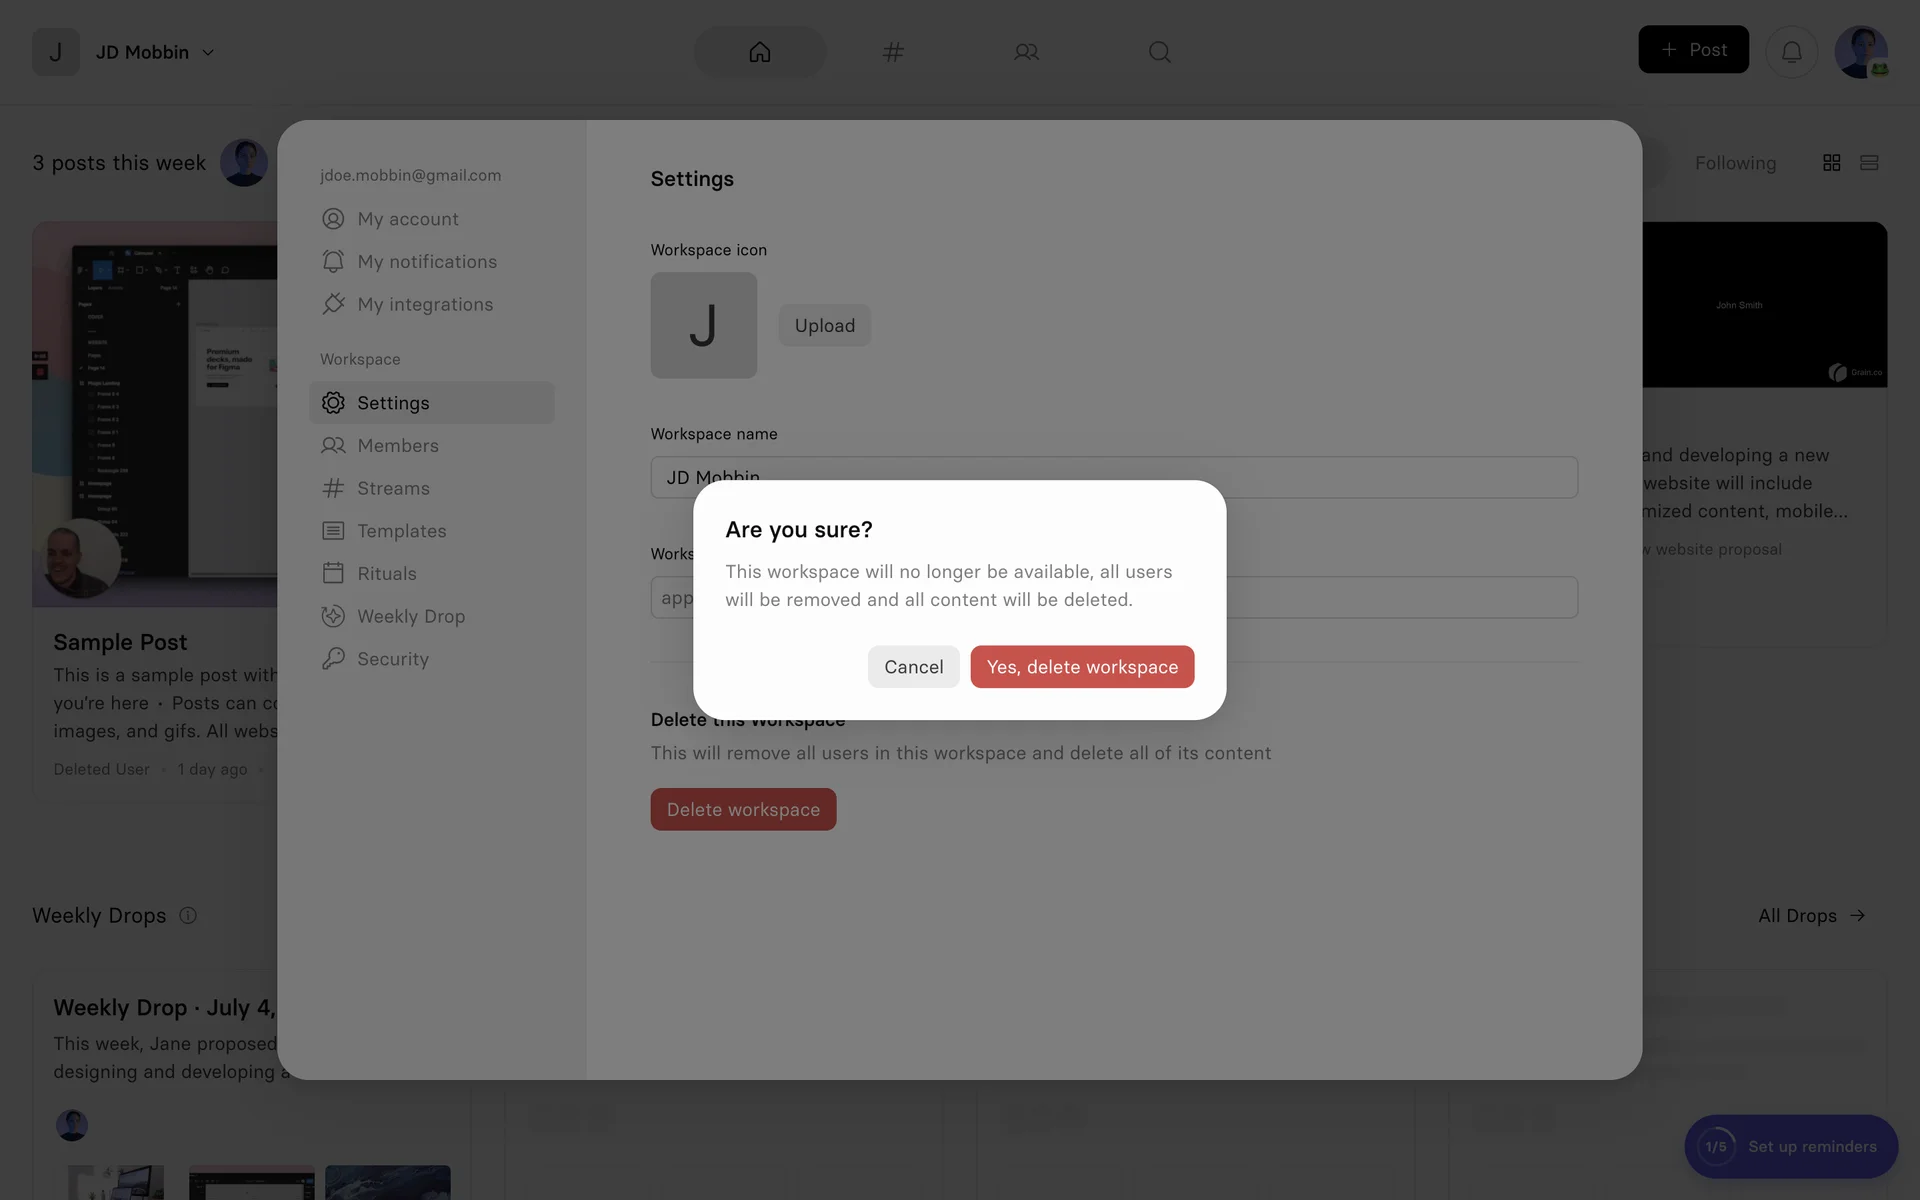Image resolution: width=1920 pixels, height=1200 pixels.
Task: Select Members in workspace sidebar
Action: coord(397,446)
